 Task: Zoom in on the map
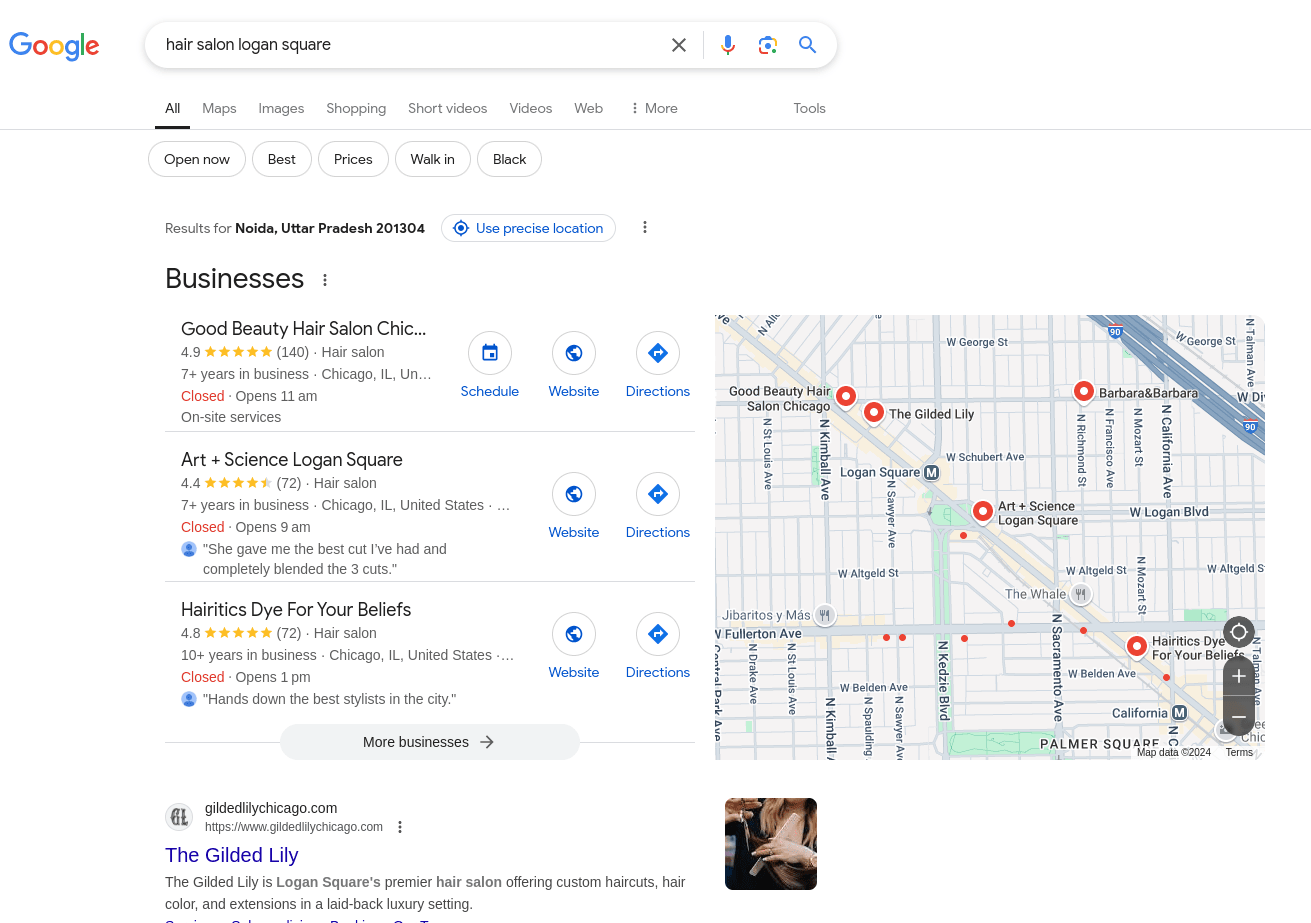coord(1238,676)
